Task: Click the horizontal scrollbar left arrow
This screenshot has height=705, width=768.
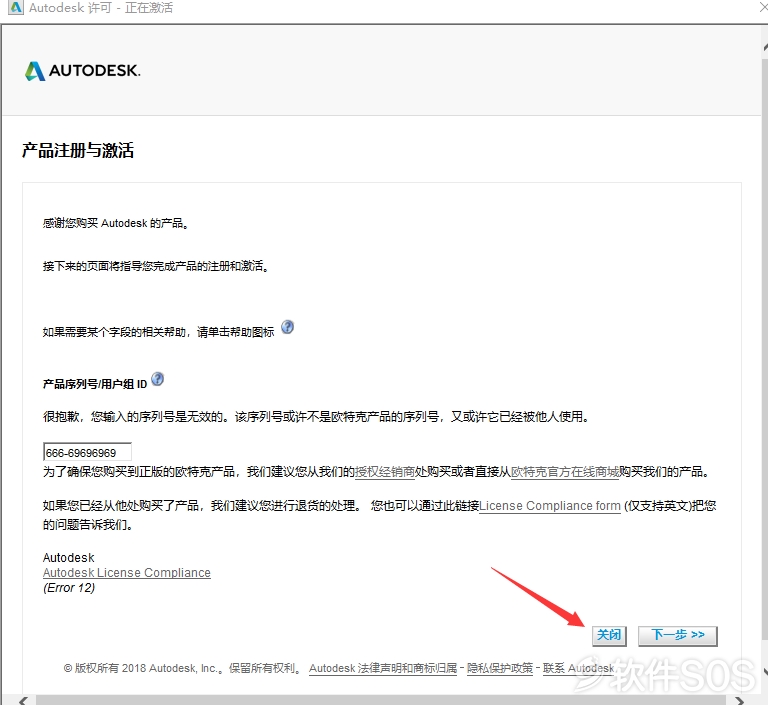Action: pos(24,700)
